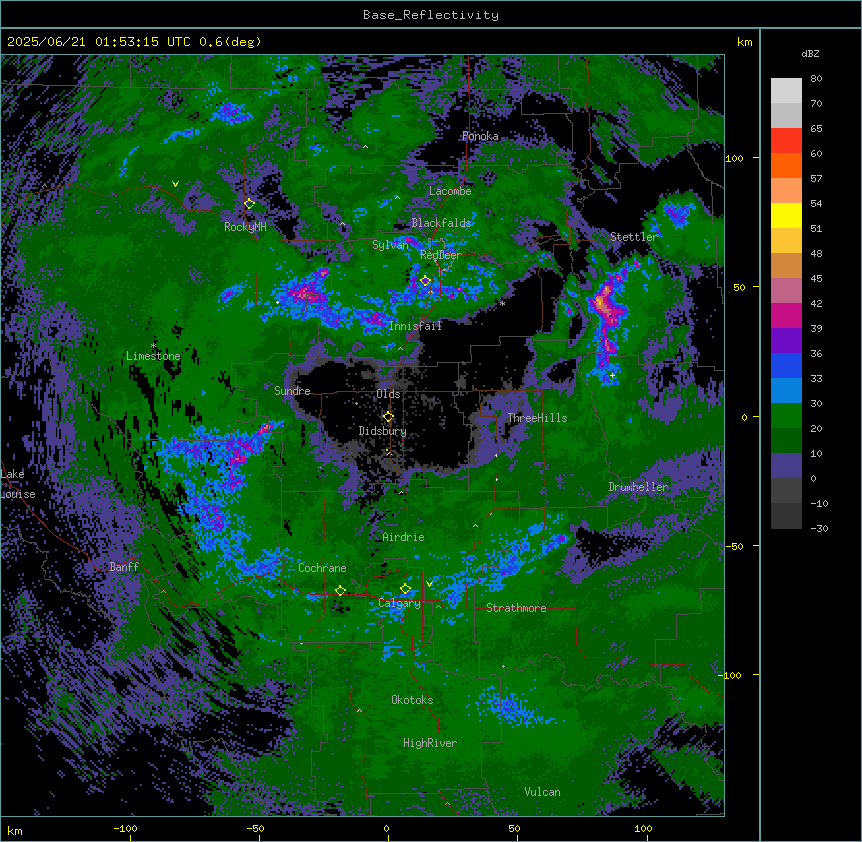Click the 80 value on the dBZ legend
The image size is (862, 842).
816,79
